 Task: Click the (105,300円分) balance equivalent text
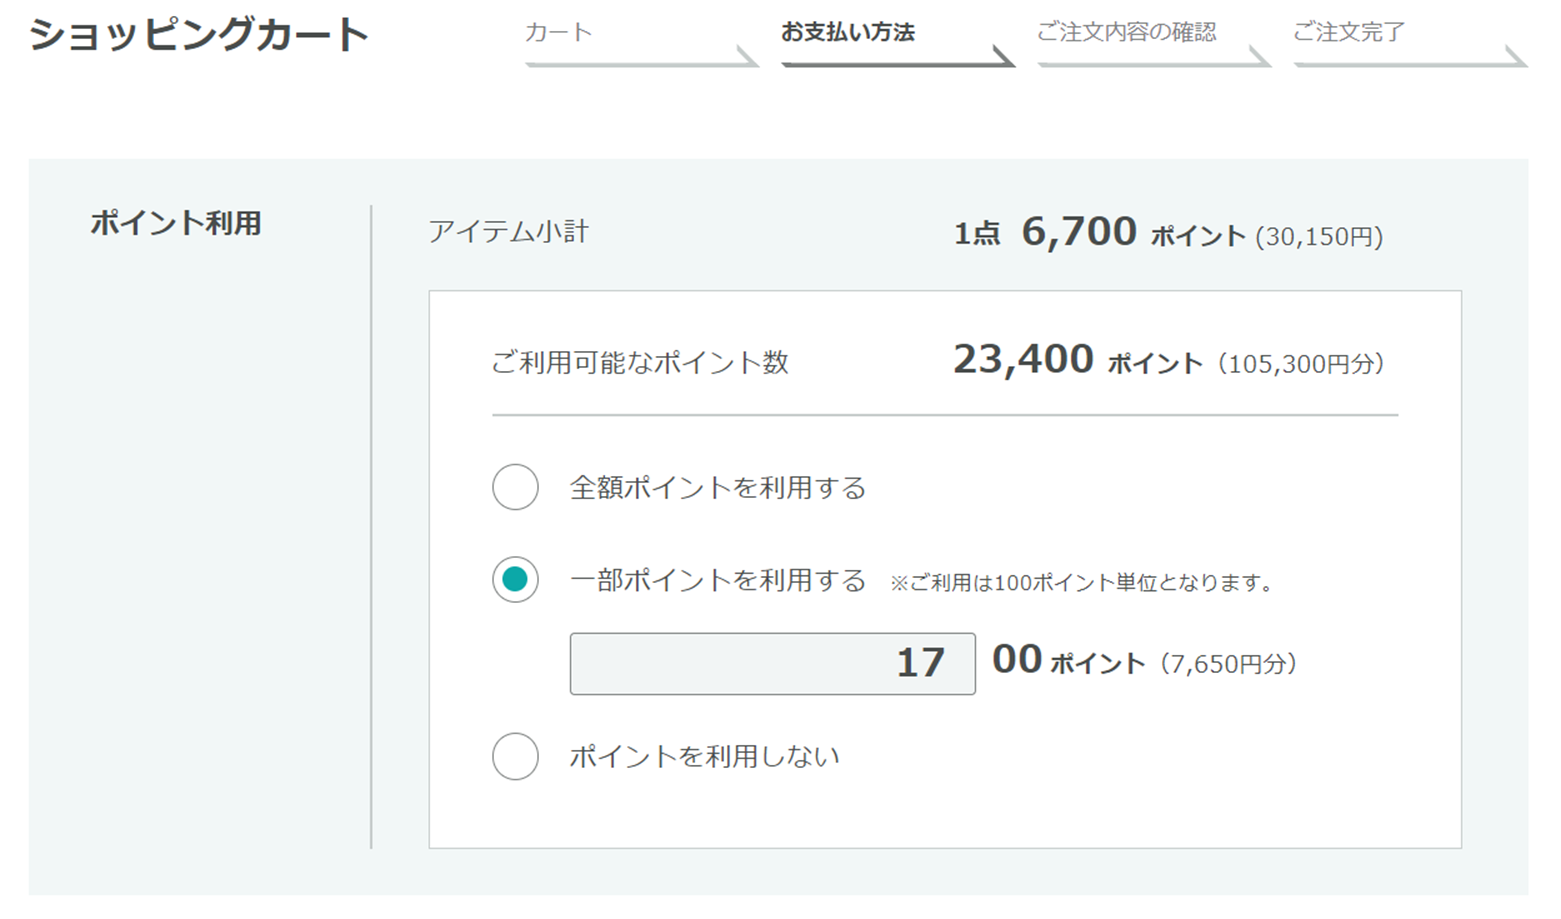pyautogui.click(x=1300, y=364)
